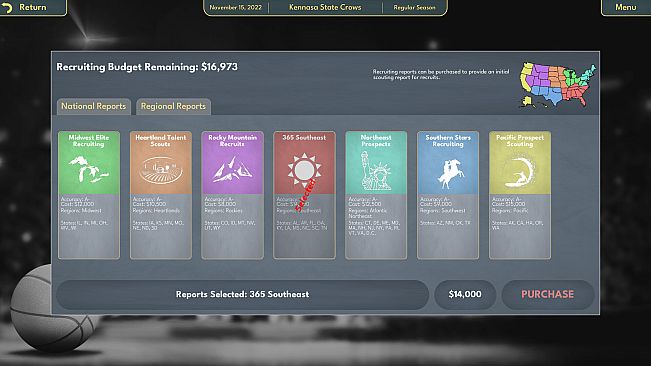
Task: Select the Midwest Elite Recruiting title
Action: point(89,141)
